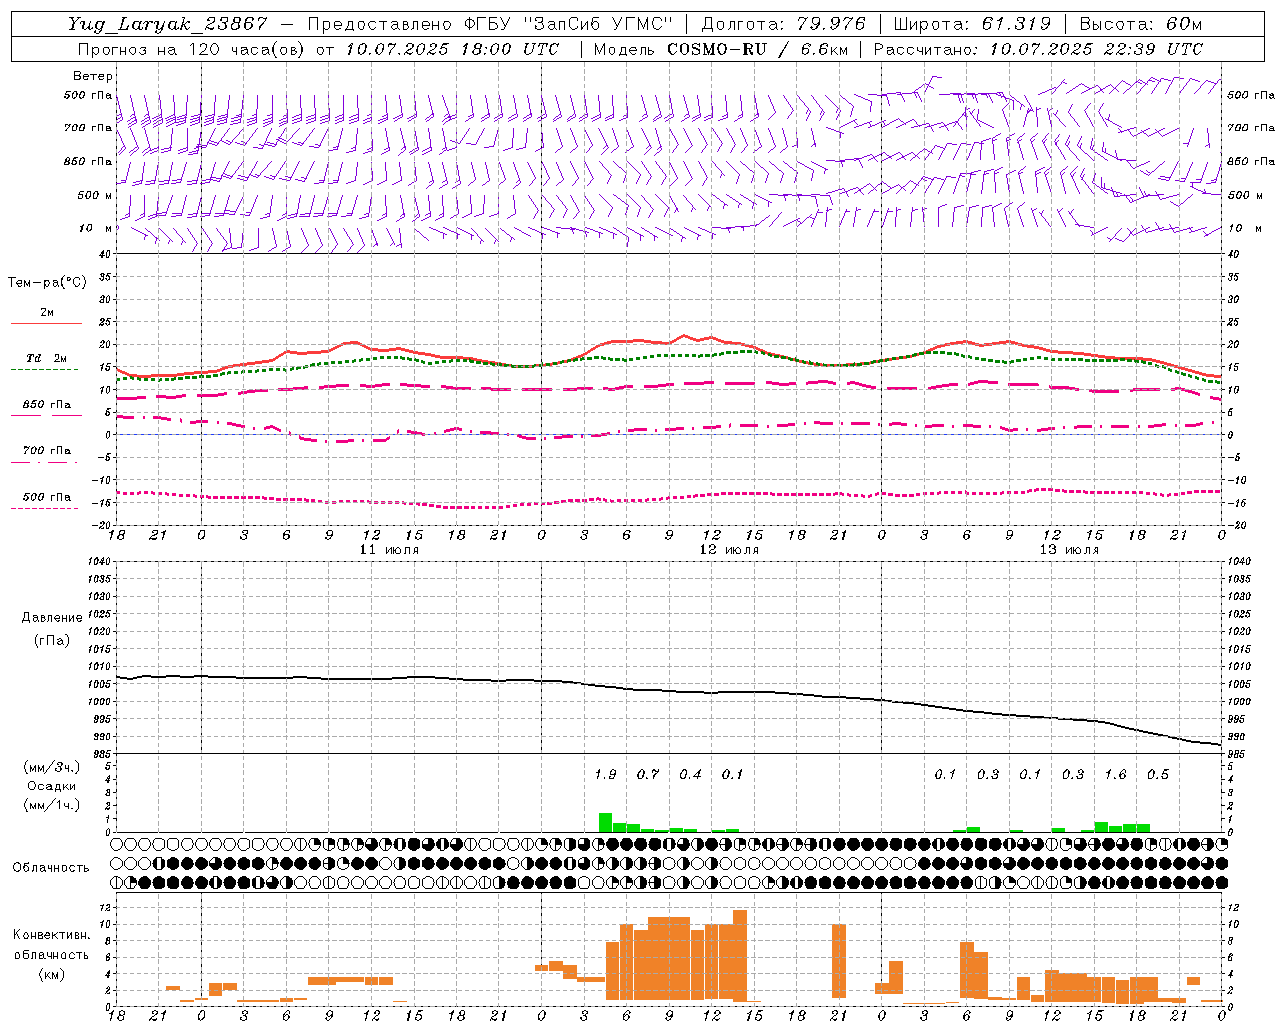Click the forecast start time 10.07.2025 18:00 UTC

452,48
